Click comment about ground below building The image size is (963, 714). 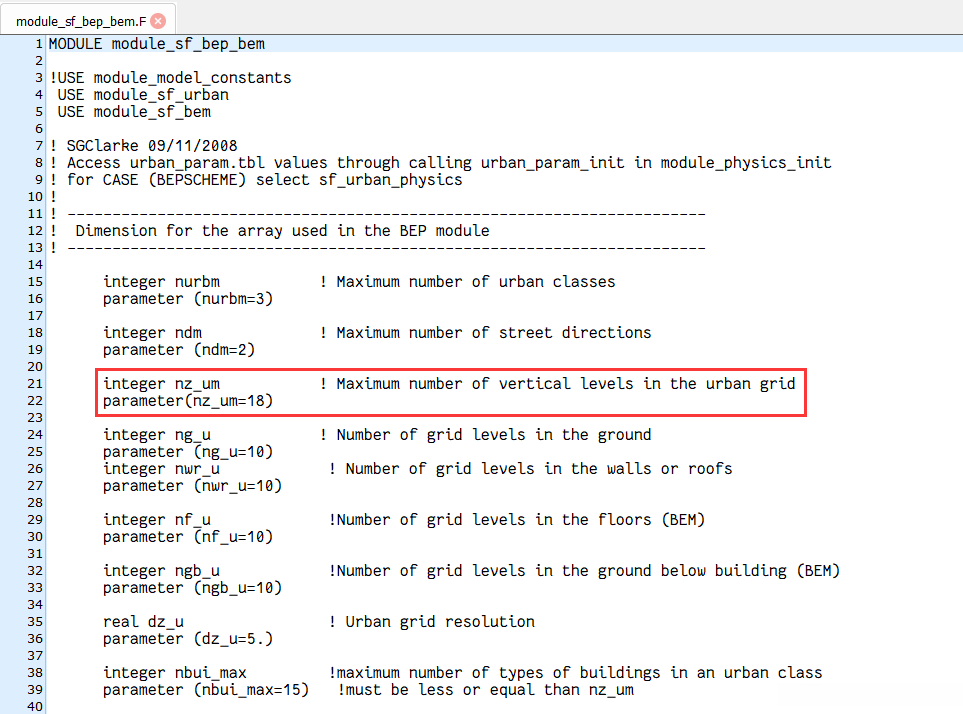tap(584, 571)
